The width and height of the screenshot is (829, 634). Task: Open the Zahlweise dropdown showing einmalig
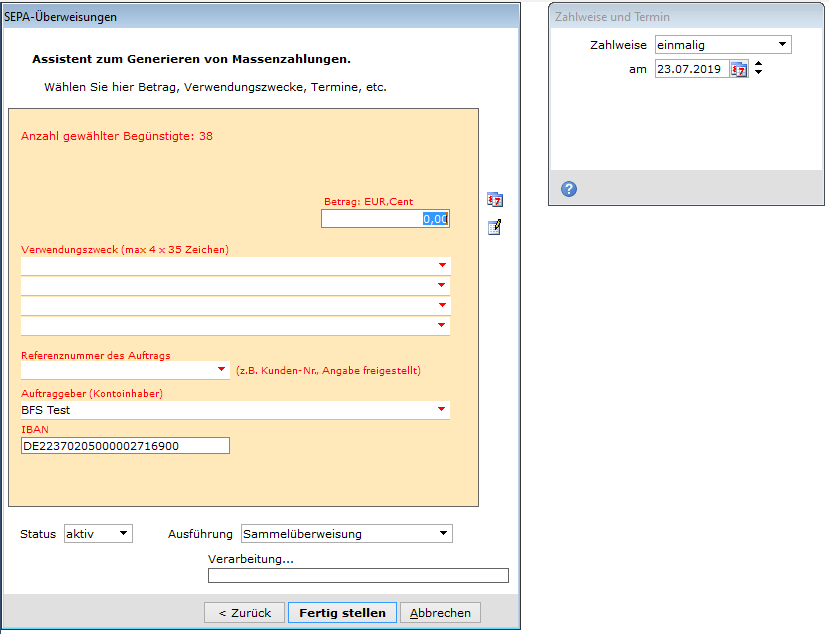click(723, 45)
